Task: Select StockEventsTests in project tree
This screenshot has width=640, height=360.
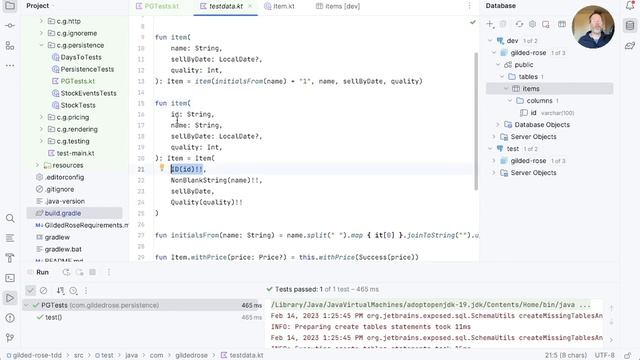Action: click(89, 93)
